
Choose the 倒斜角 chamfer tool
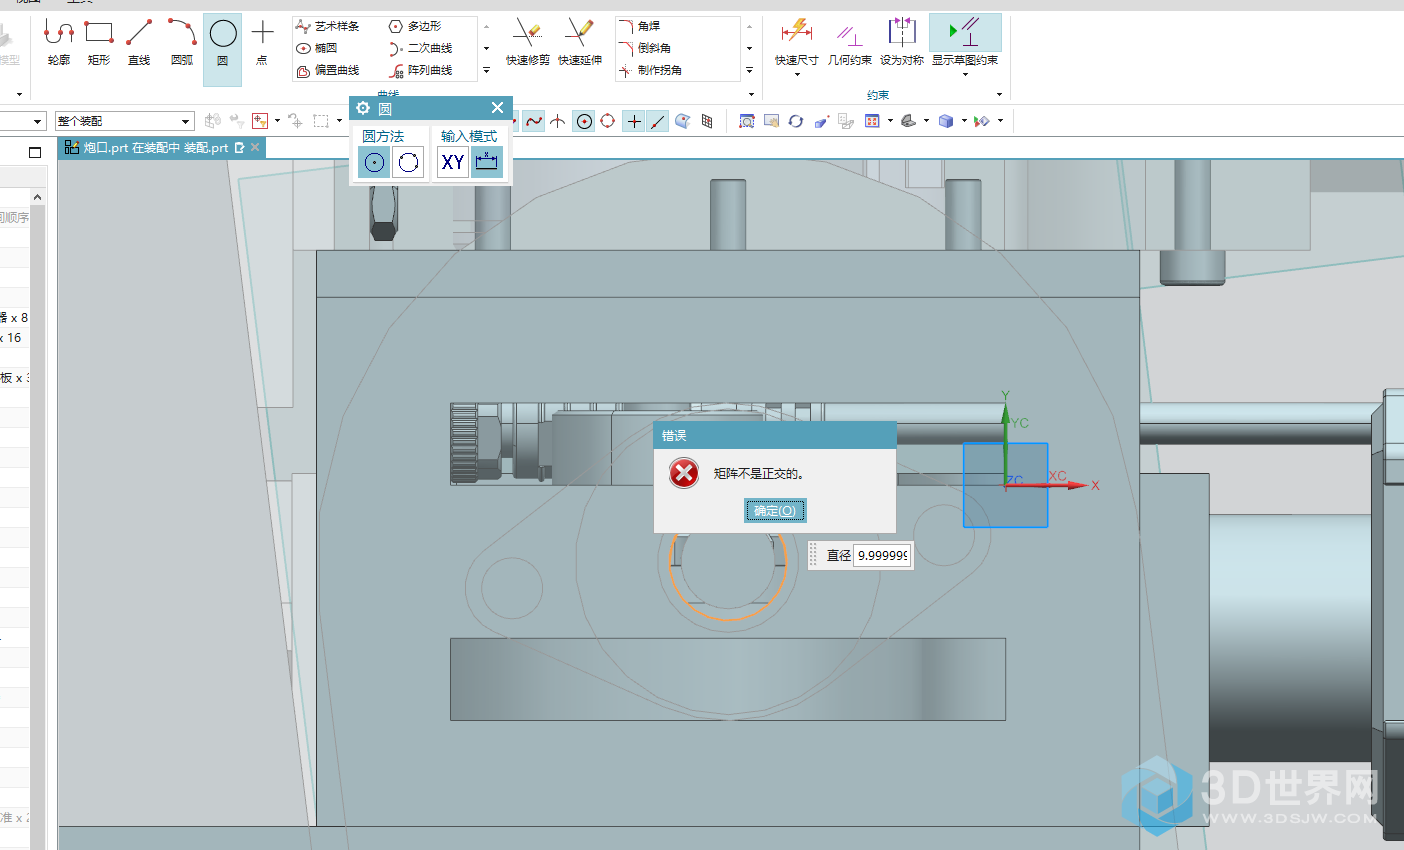coord(645,48)
